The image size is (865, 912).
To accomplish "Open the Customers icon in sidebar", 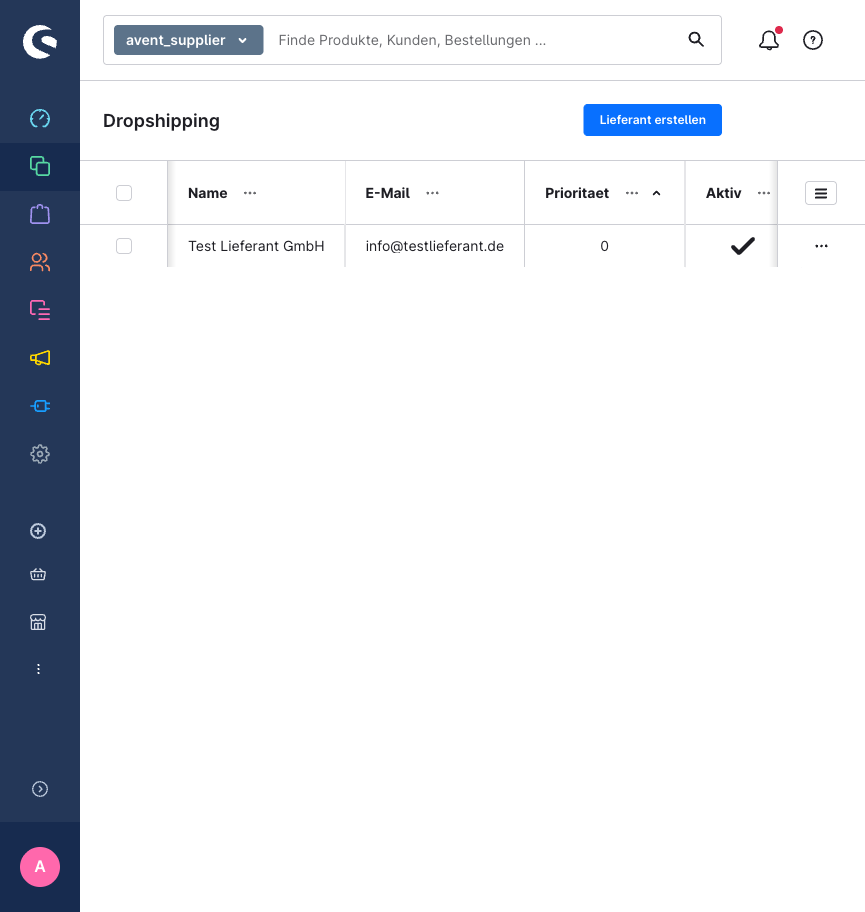I will [x=40, y=262].
